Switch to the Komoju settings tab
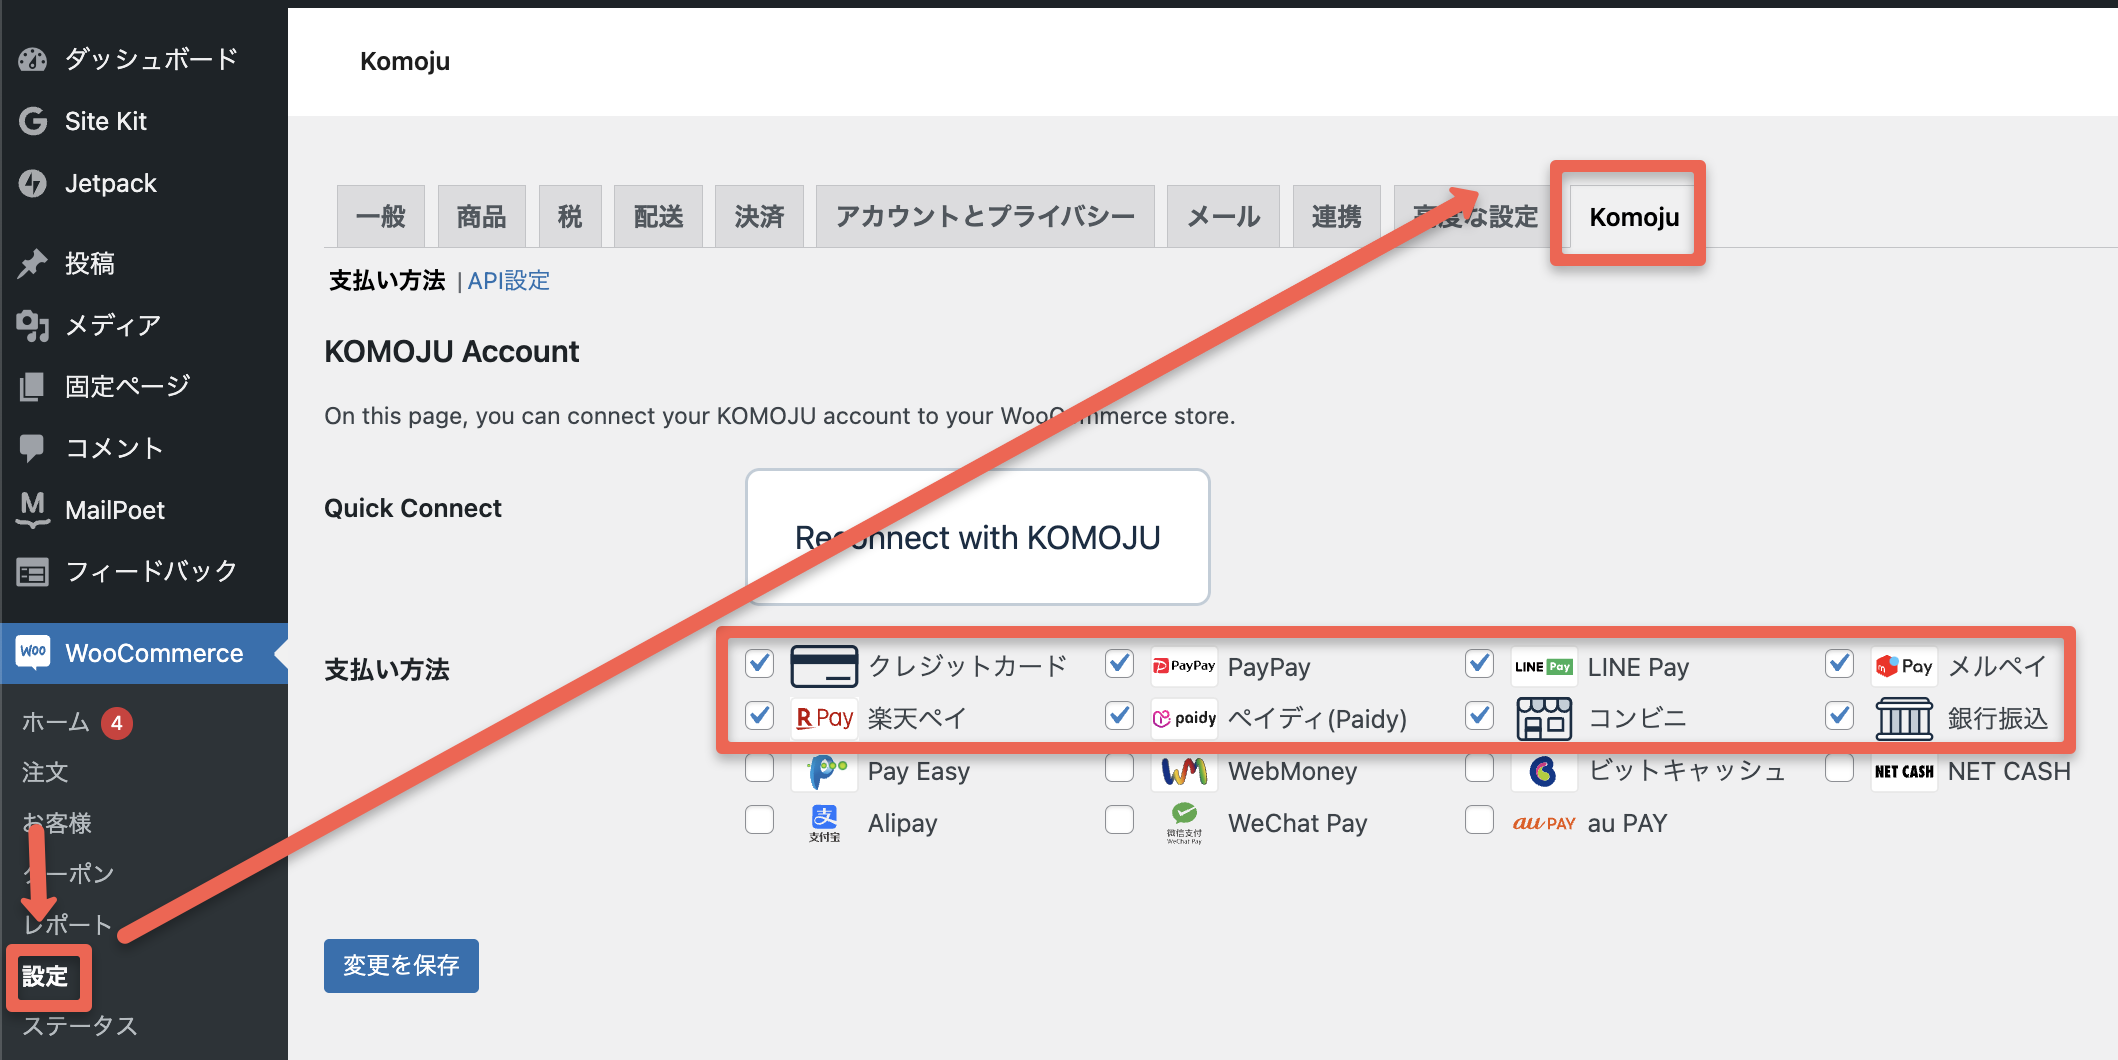The width and height of the screenshot is (2118, 1060). pos(1633,217)
